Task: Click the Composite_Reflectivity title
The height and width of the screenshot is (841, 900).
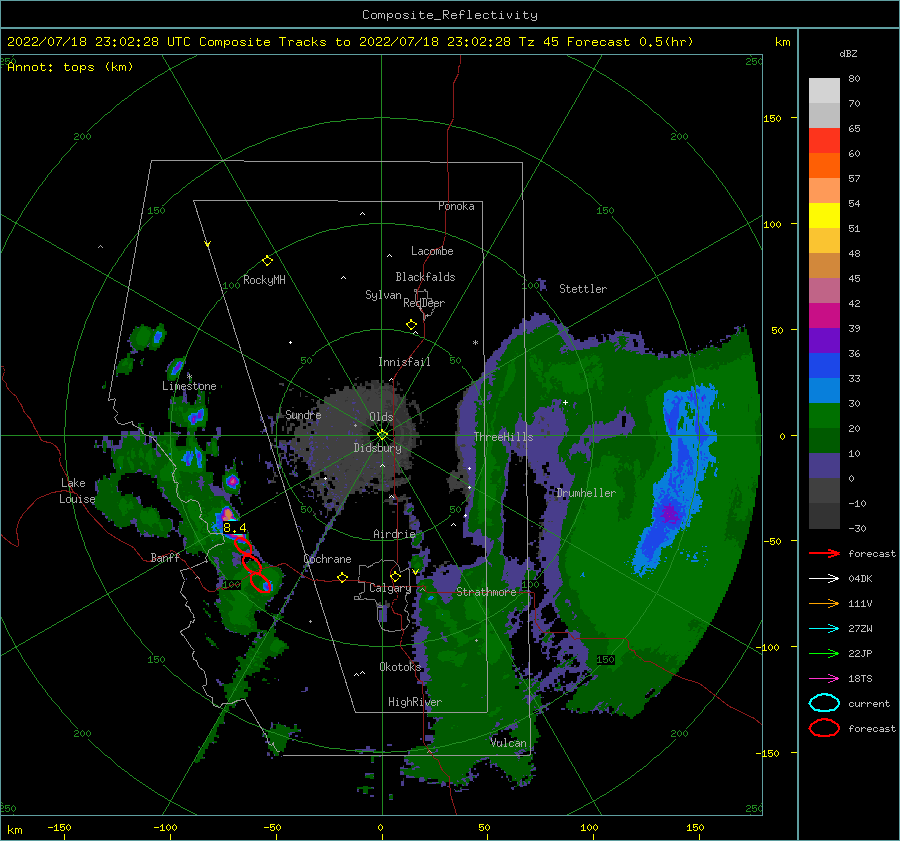Action: coord(449,15)
